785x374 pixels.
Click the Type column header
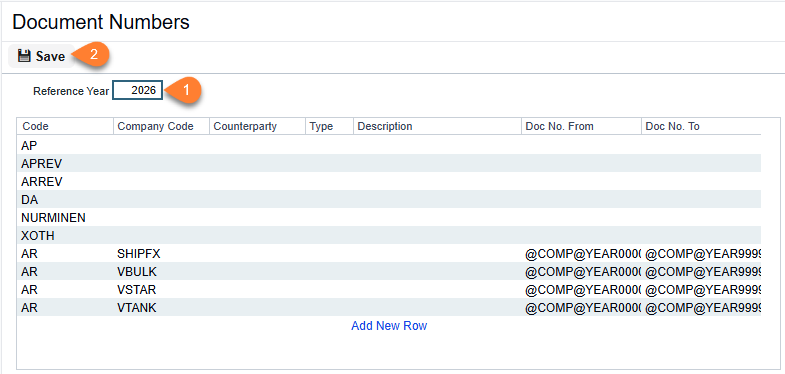329,127
